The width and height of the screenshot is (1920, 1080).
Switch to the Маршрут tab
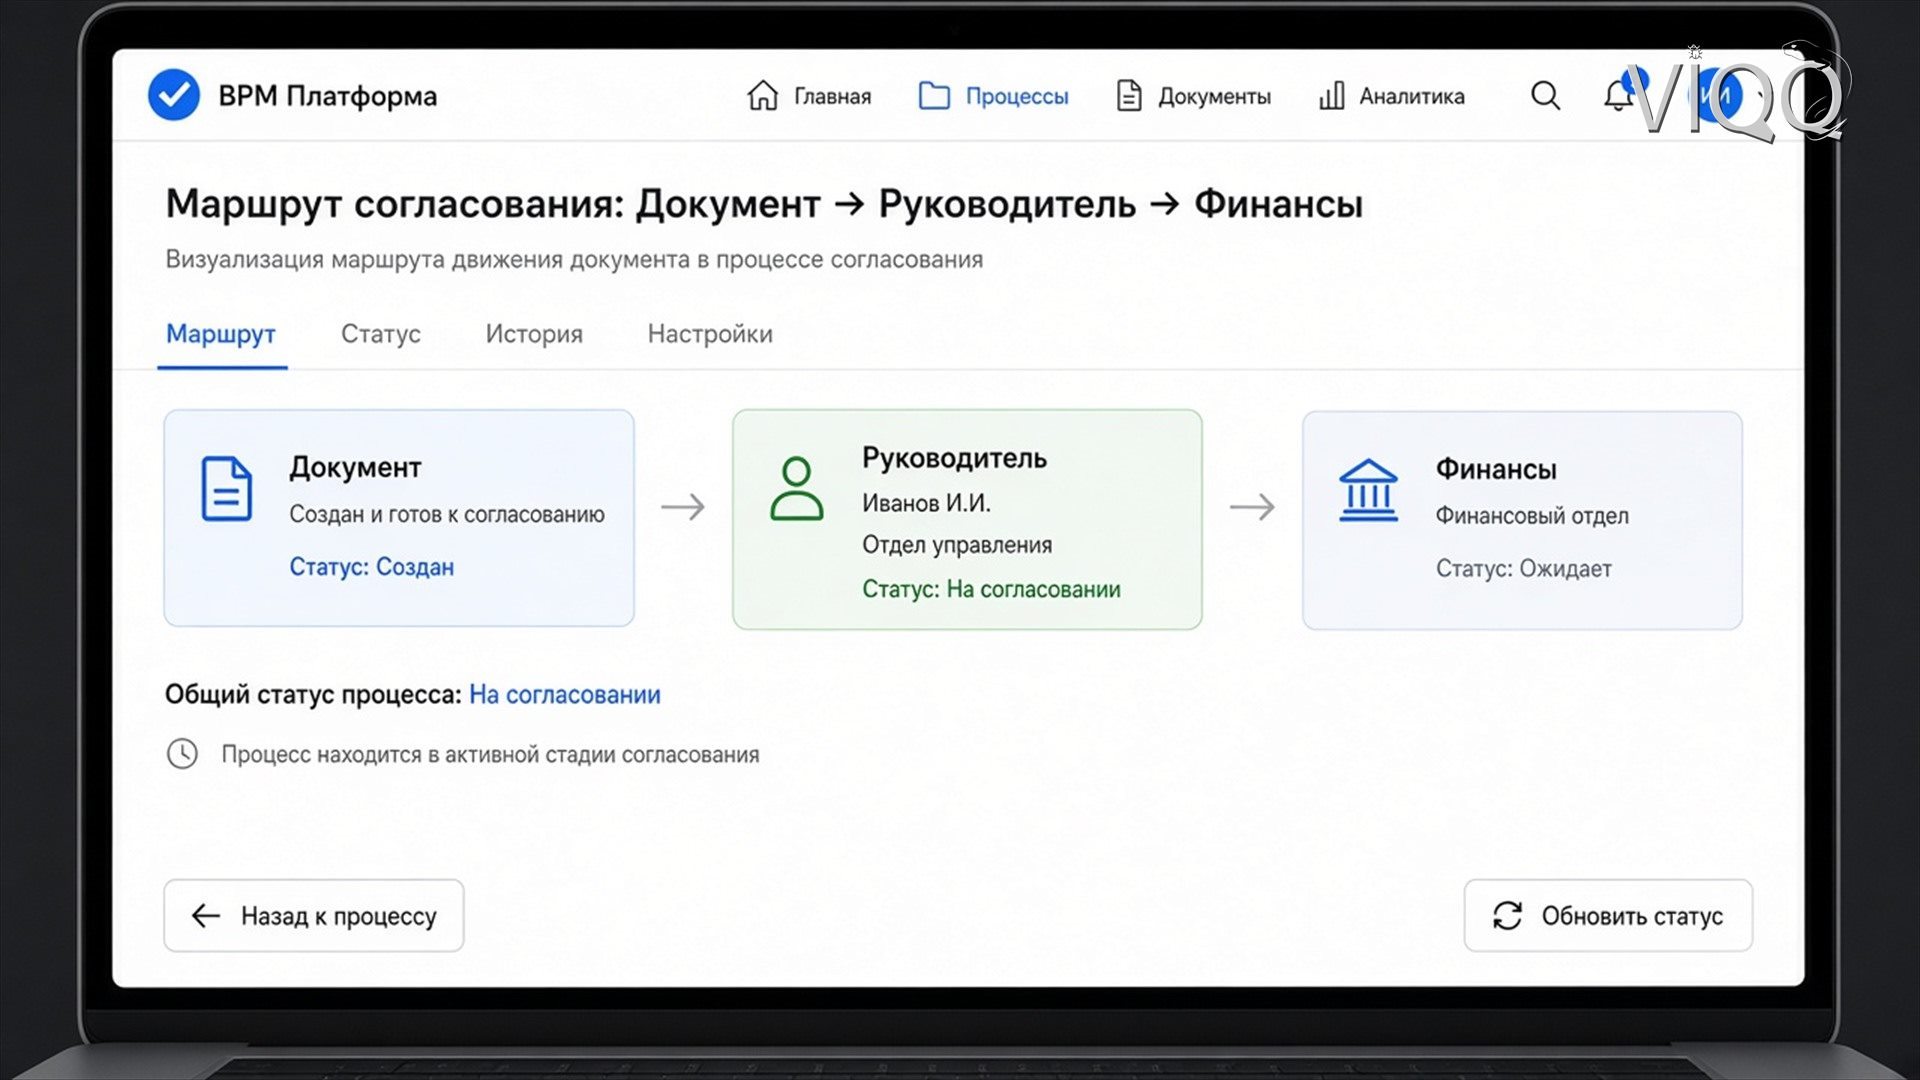pyautogui.click(x=221, y=334)
